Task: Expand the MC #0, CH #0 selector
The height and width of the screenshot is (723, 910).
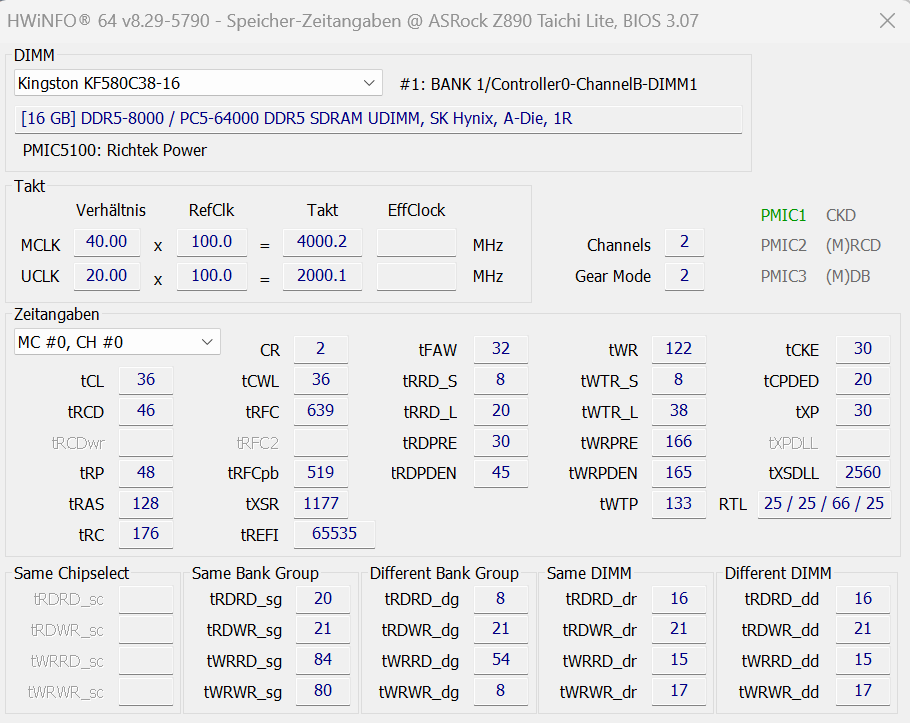Action: (x=117, y=342)
